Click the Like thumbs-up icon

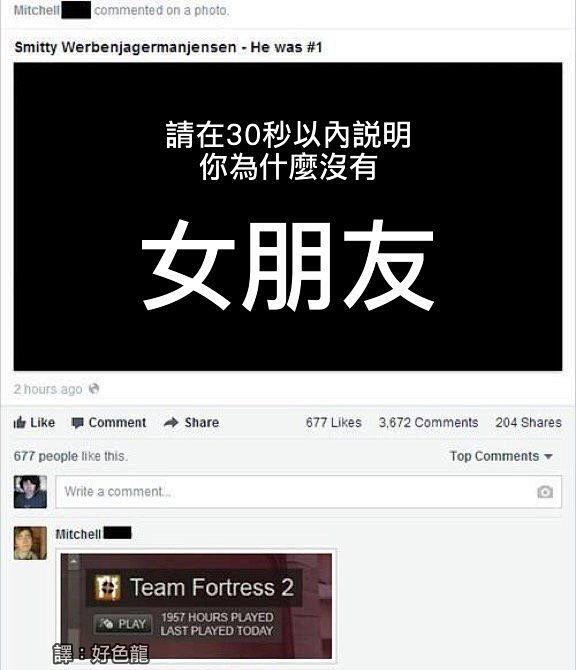tap(20, 423)
